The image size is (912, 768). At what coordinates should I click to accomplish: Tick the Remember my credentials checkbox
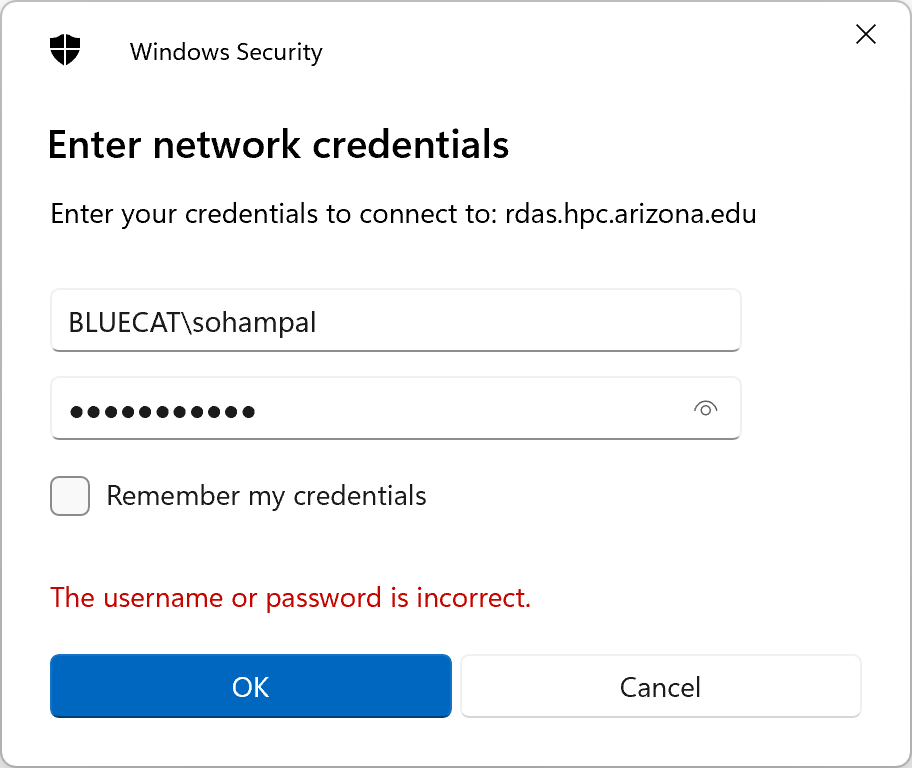point(70,496)
